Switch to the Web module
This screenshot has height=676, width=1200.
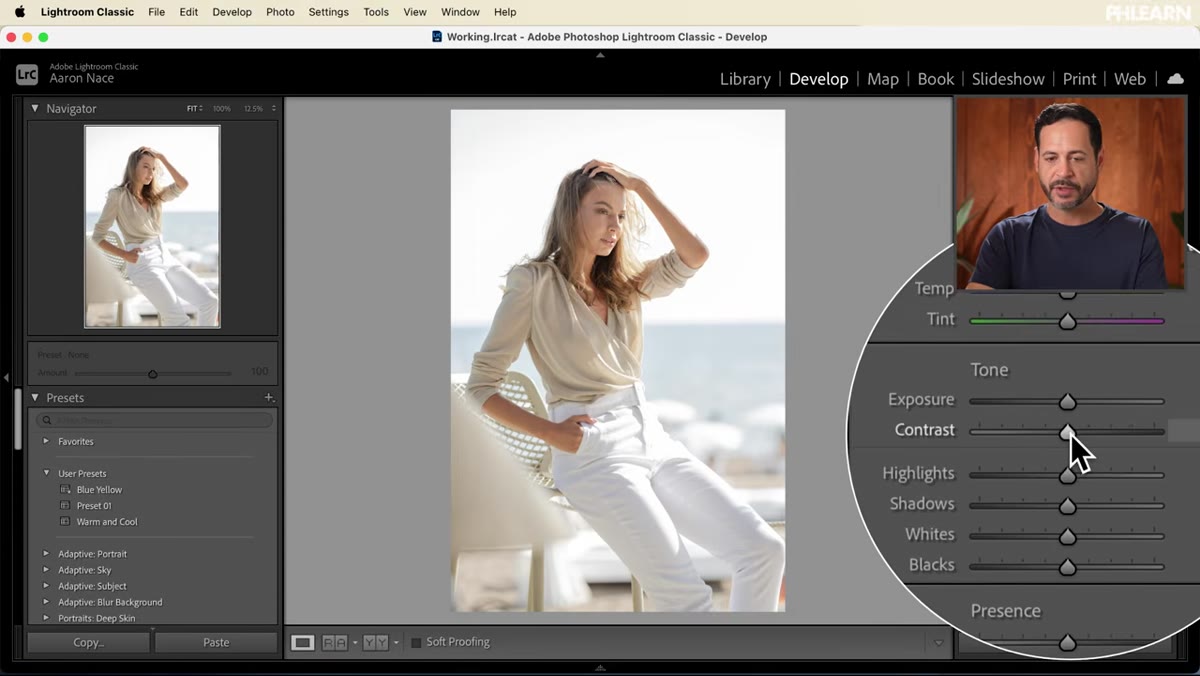point(1130,79)
